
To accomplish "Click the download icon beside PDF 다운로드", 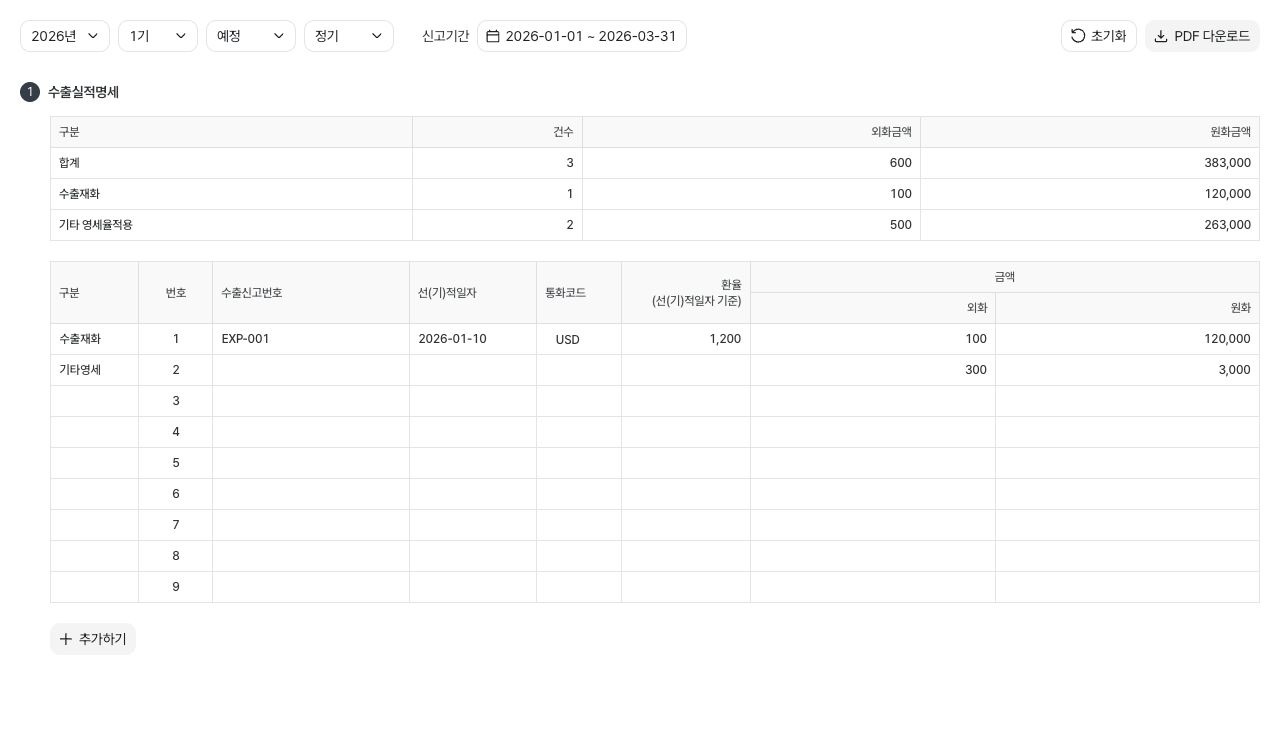I will coord(1161,36).
